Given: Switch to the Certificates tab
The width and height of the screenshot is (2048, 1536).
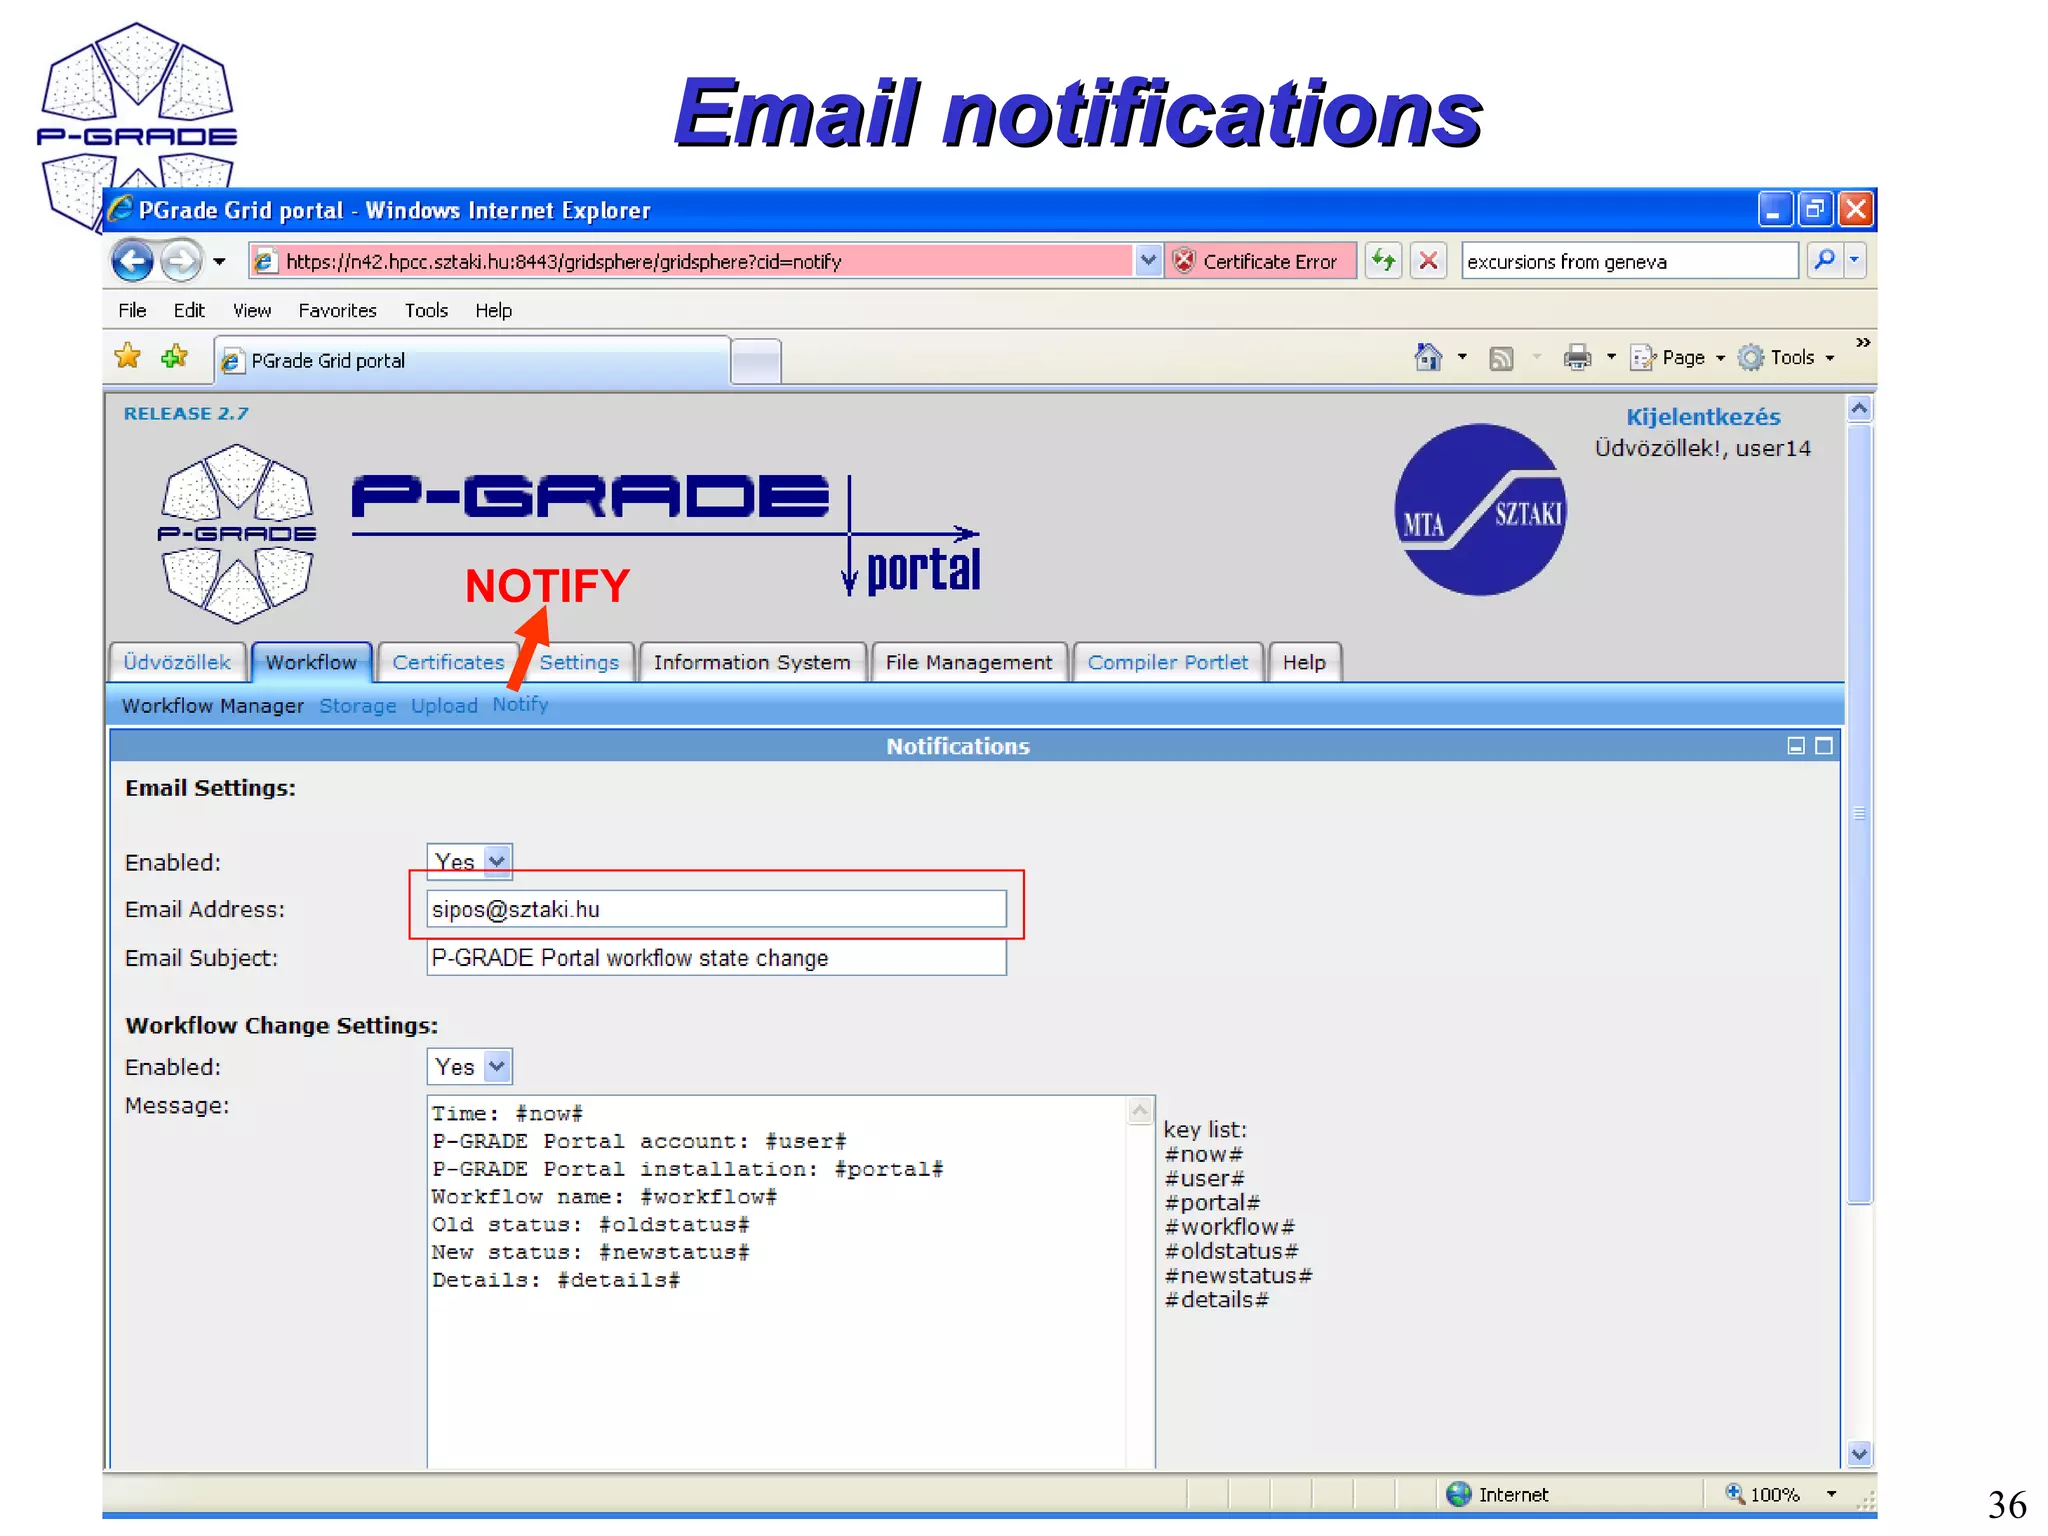Looking at the screenshot, I should coord(448,662).
